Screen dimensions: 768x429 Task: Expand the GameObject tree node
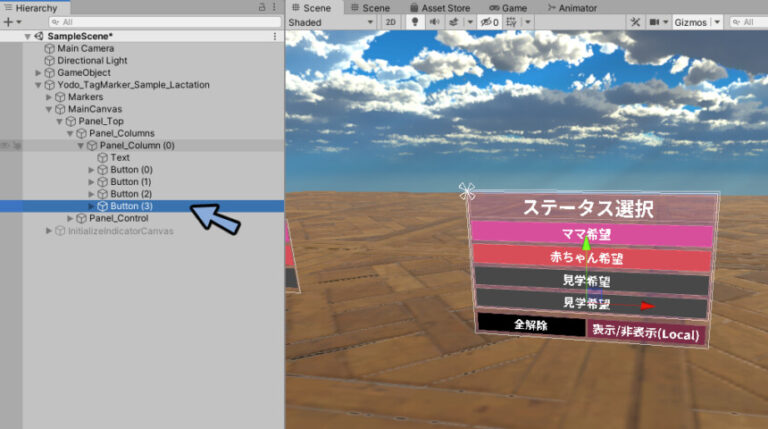pyautogui.click(x=38, y=73)
